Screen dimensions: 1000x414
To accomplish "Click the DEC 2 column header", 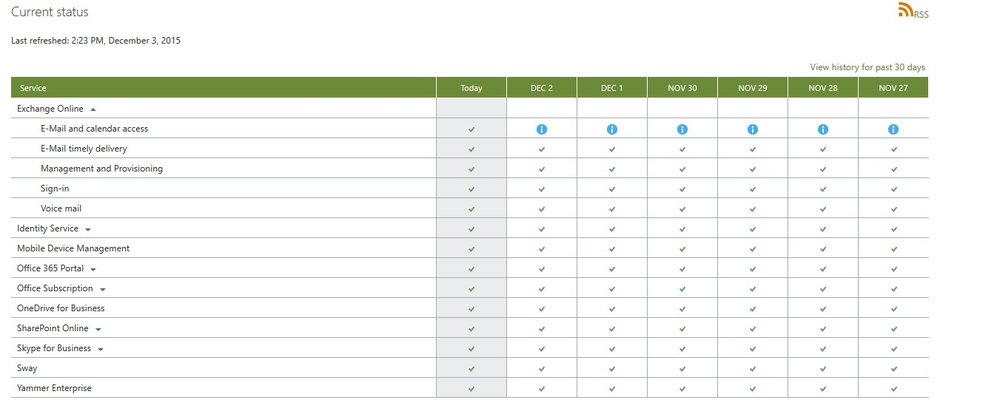I will [x=541, y=88].
